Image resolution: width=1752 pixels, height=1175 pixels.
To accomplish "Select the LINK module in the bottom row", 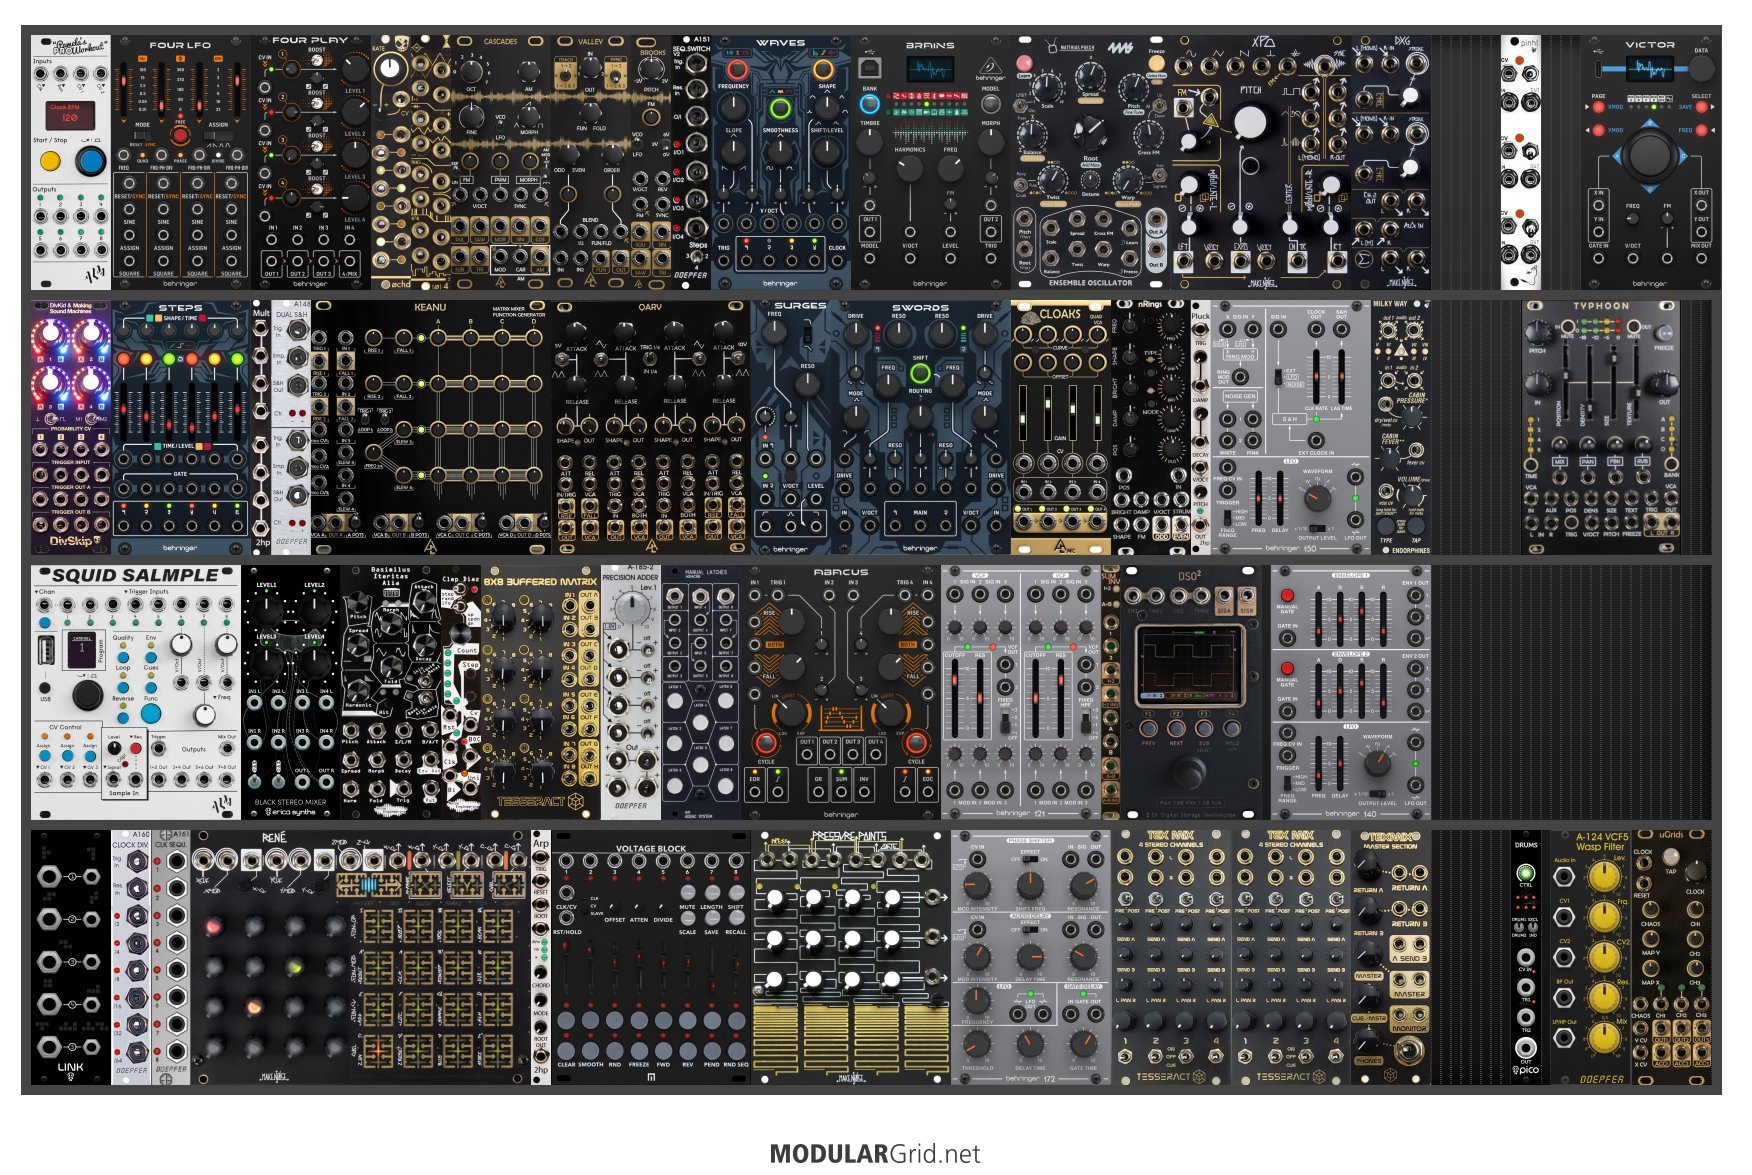I will [x=71, y=957].
